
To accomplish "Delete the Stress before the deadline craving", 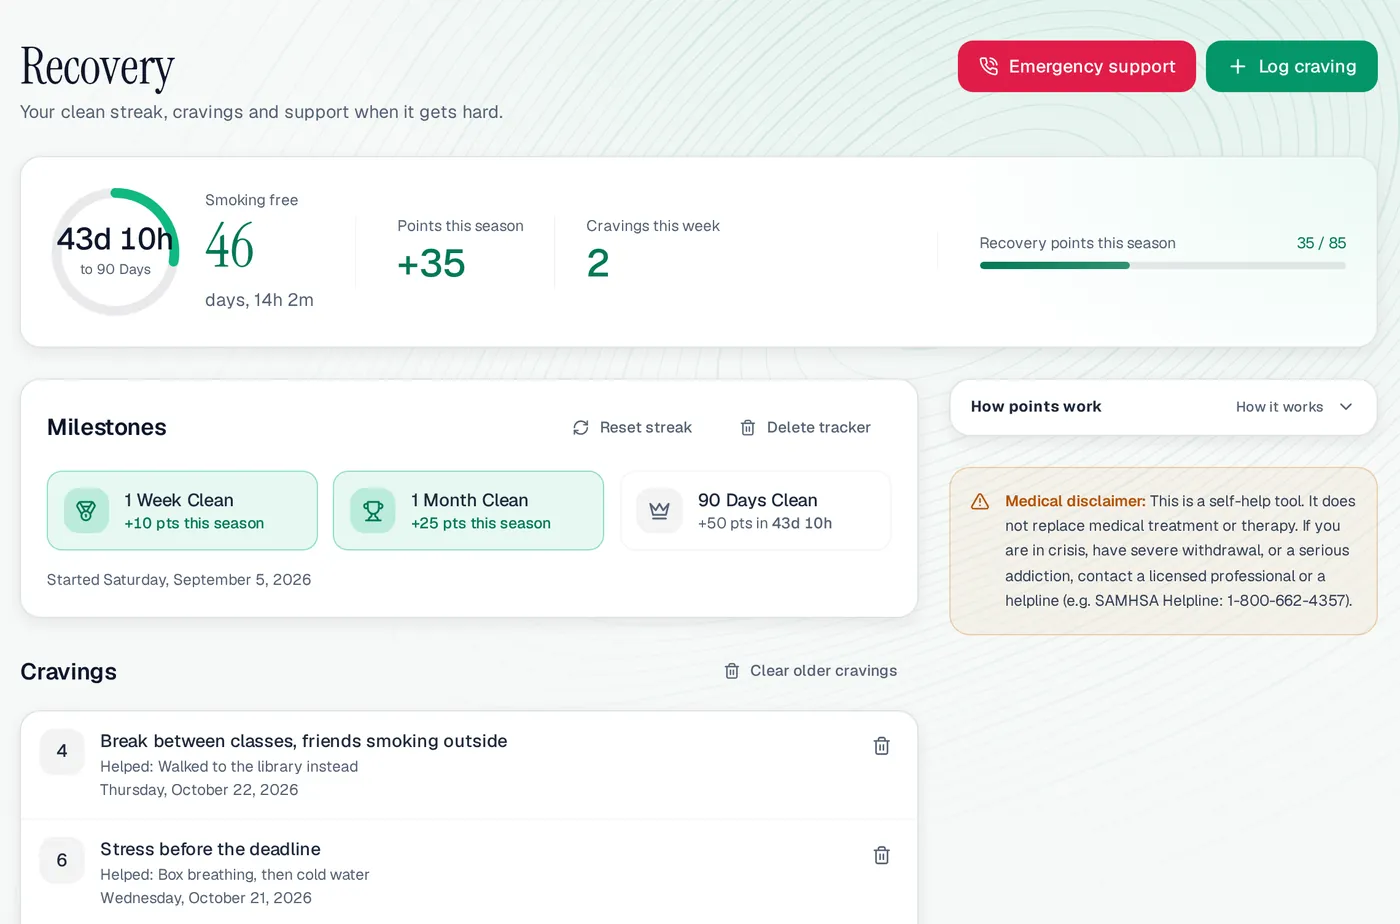I will click(881, 855).
